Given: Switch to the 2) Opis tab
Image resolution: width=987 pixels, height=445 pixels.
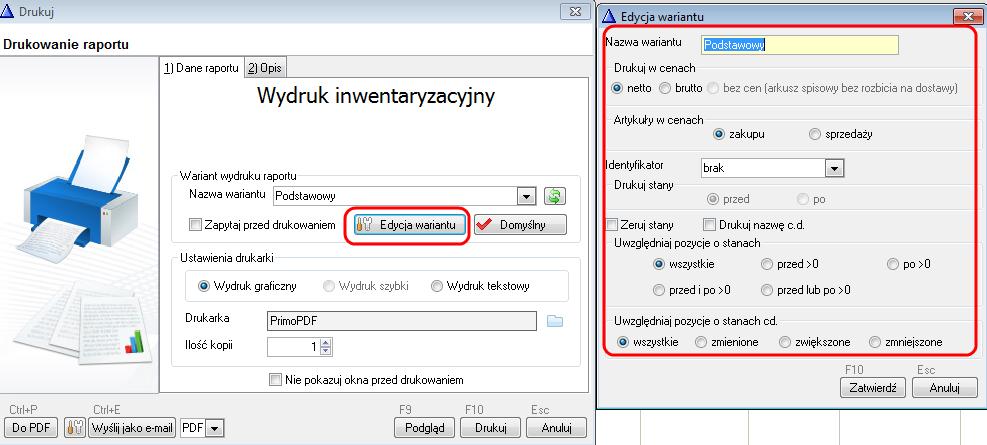Looking at the screenshot, I should [x=266, y=68].
